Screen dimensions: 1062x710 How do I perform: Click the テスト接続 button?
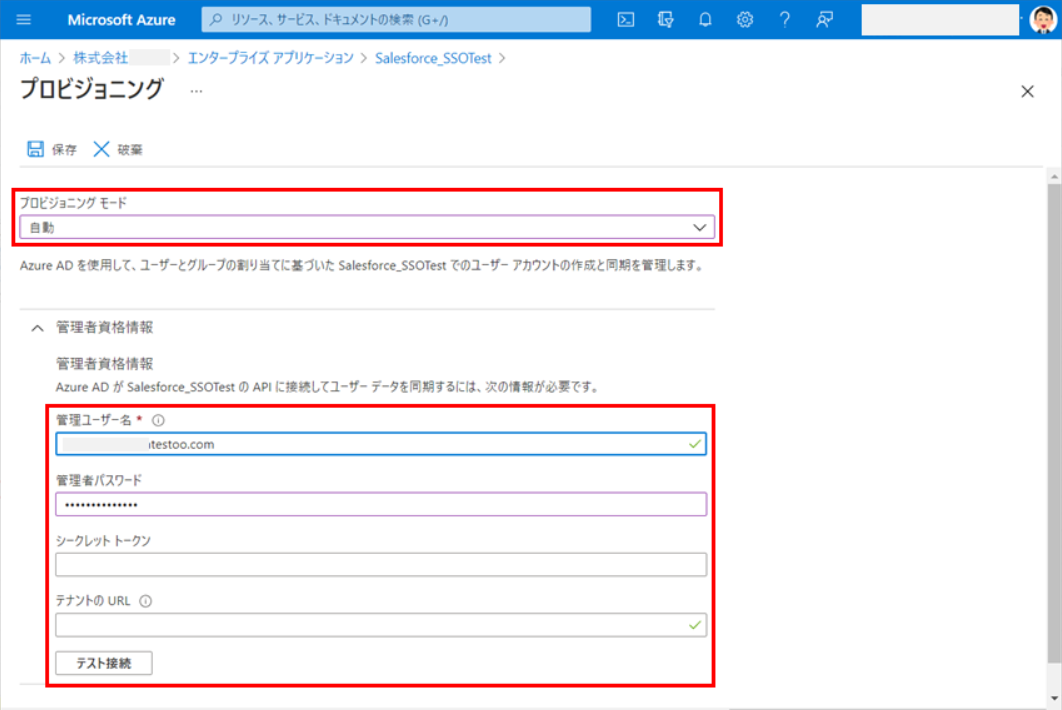coord(104,663)
